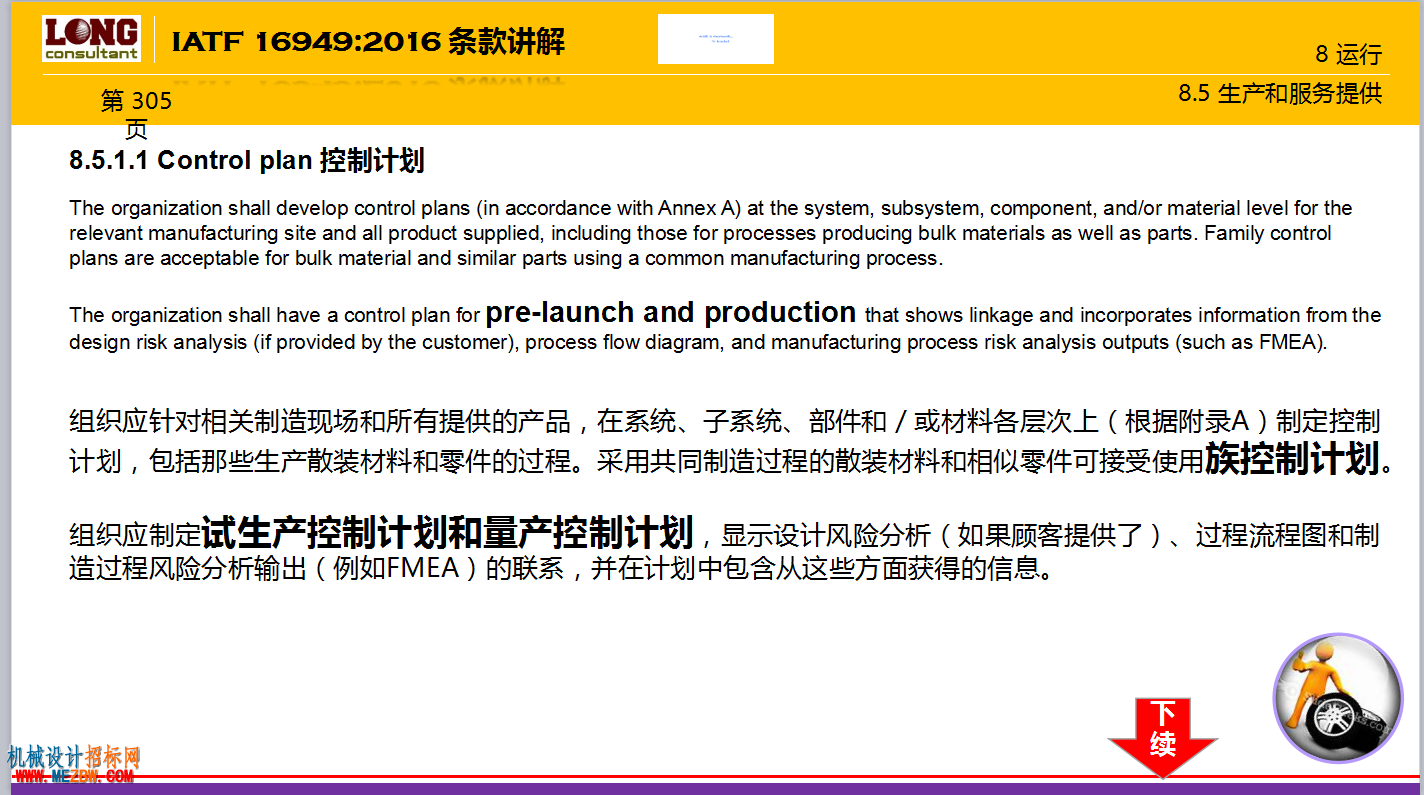Click bold text pre-launch and production
1424x795 pixels.
670,312
